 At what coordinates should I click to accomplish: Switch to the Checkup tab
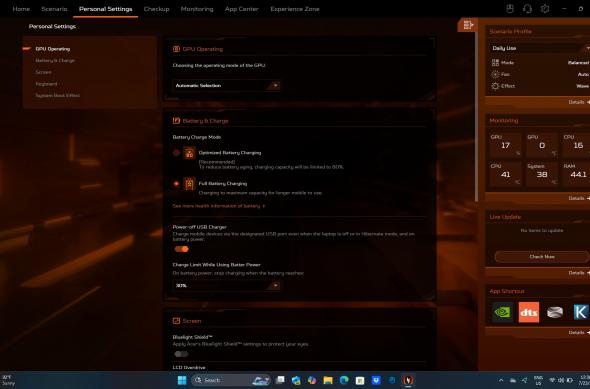157,9
